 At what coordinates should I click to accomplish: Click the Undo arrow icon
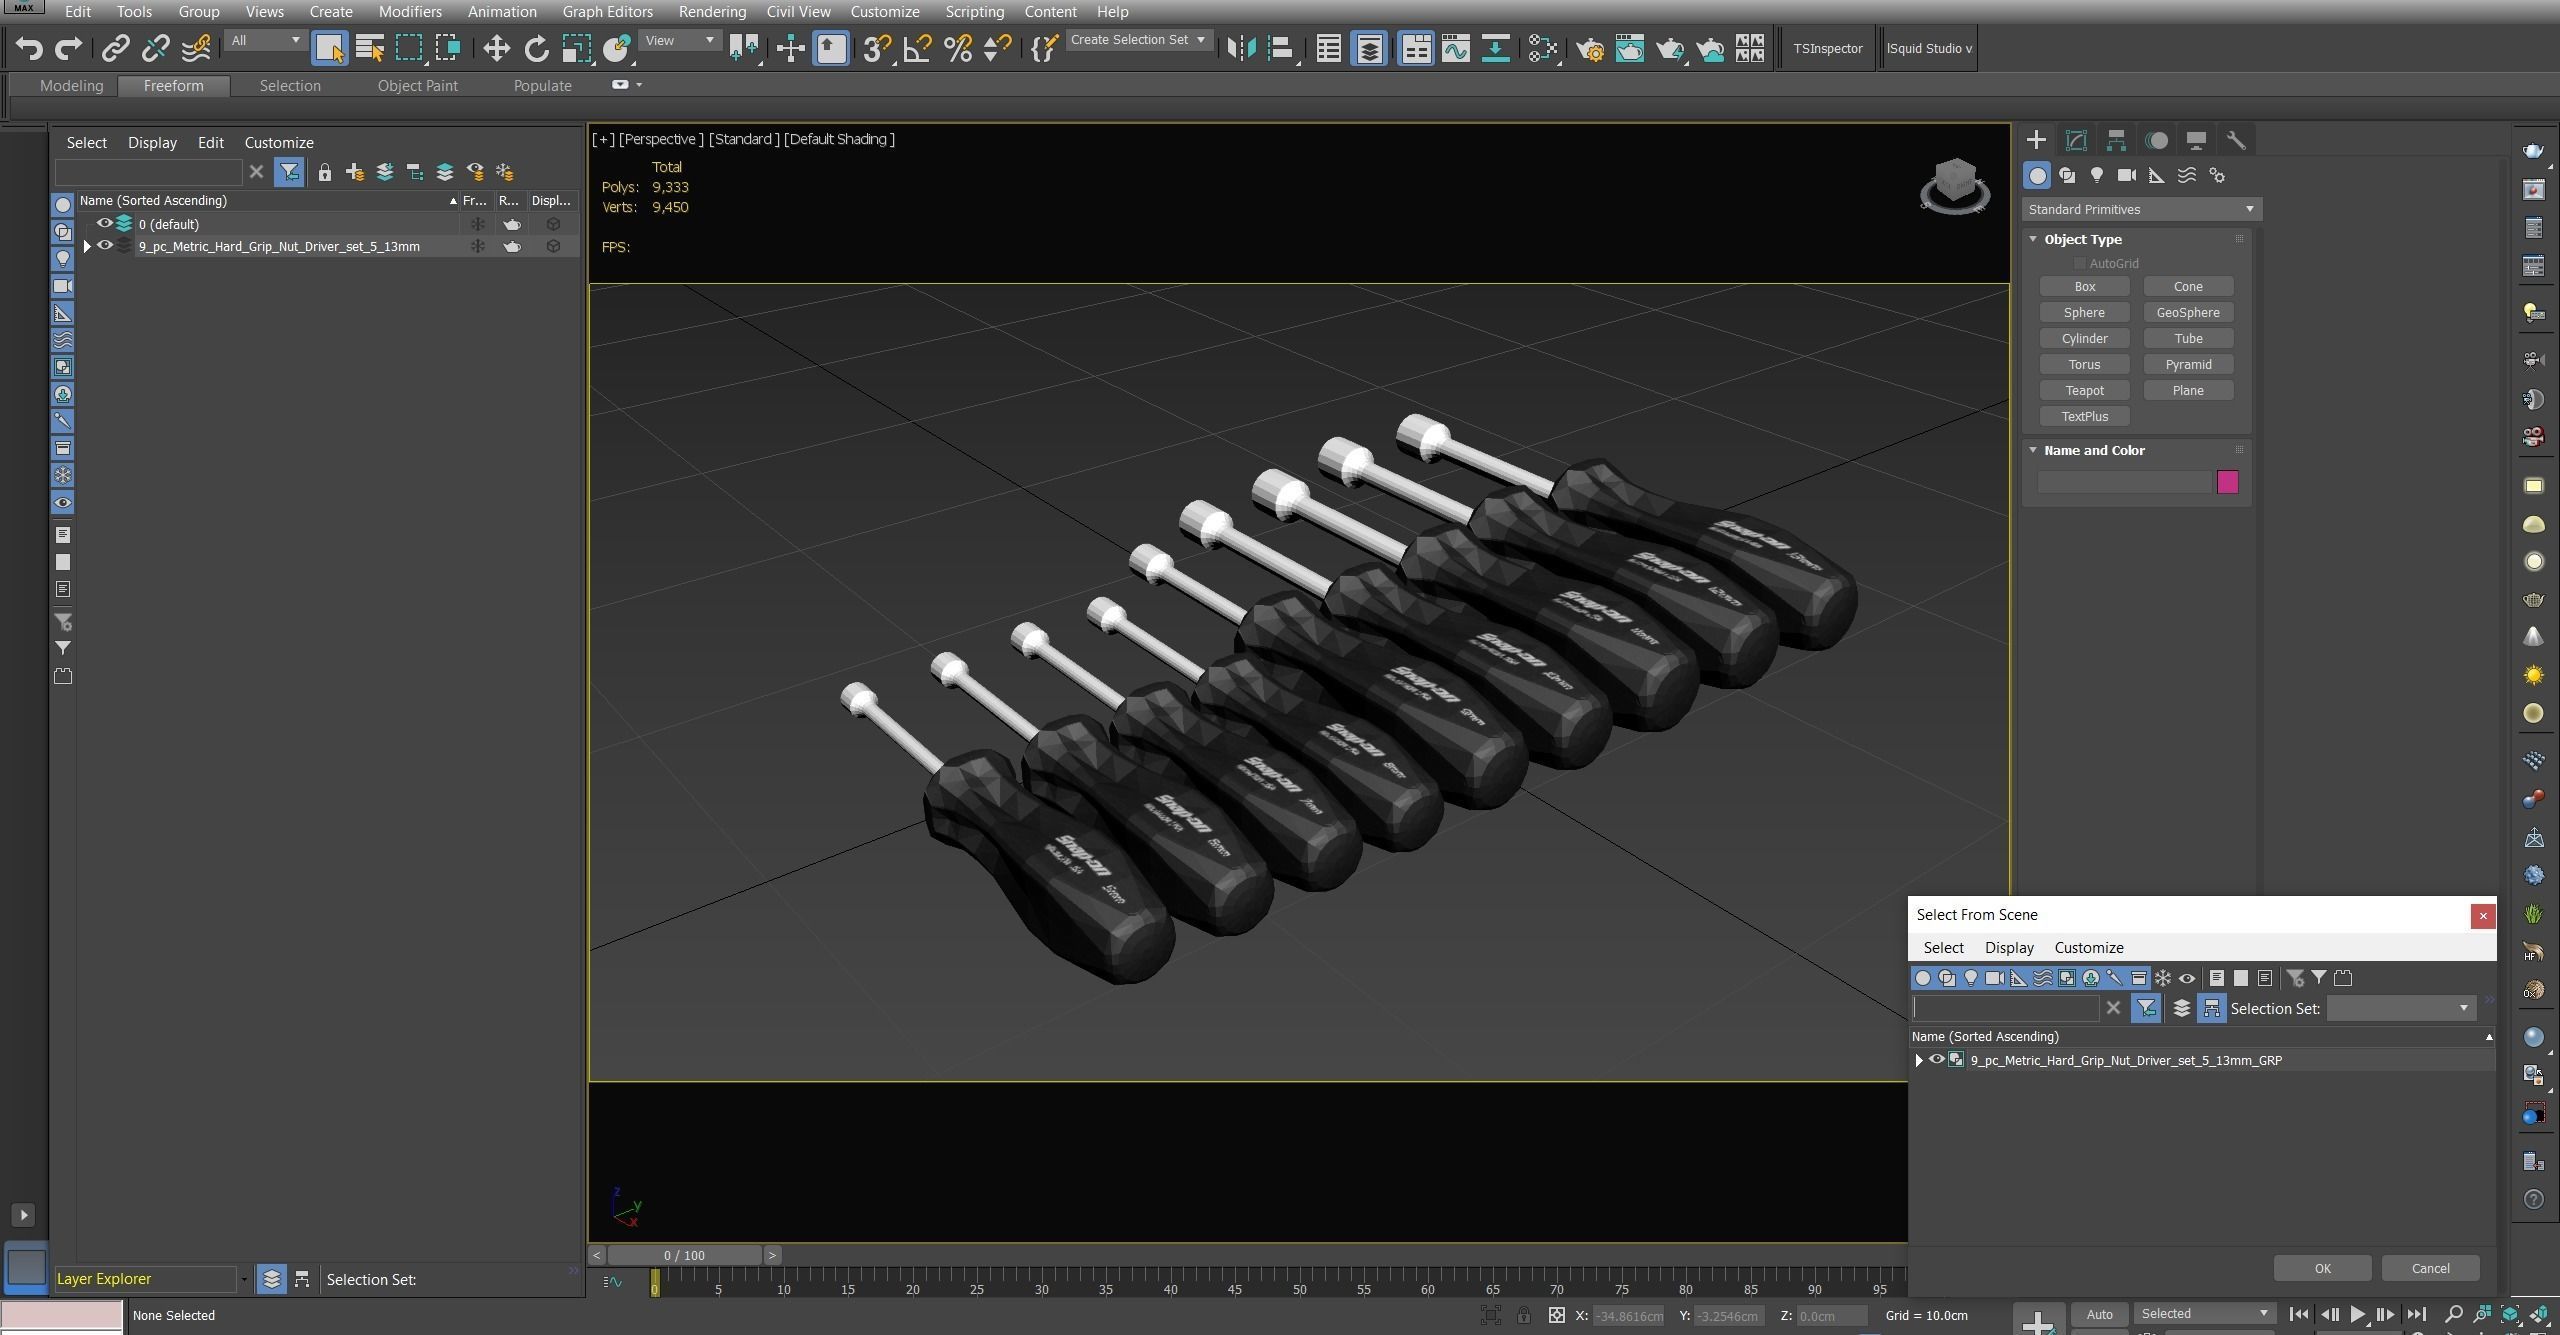[29, 48]
